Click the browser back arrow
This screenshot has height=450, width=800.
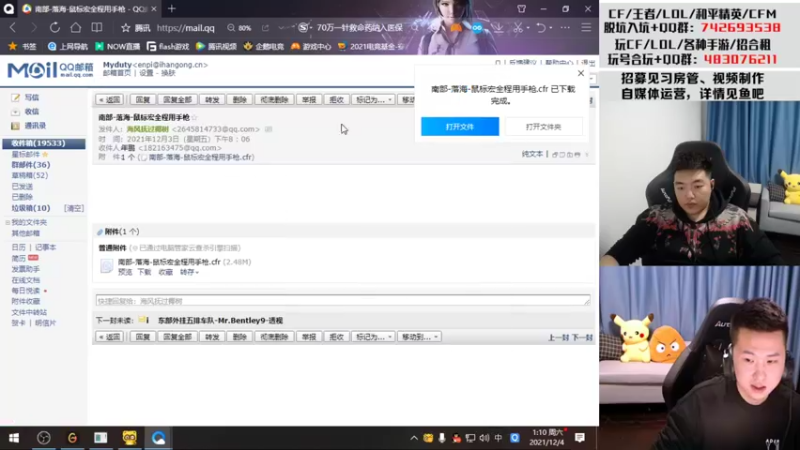(13, 28)
